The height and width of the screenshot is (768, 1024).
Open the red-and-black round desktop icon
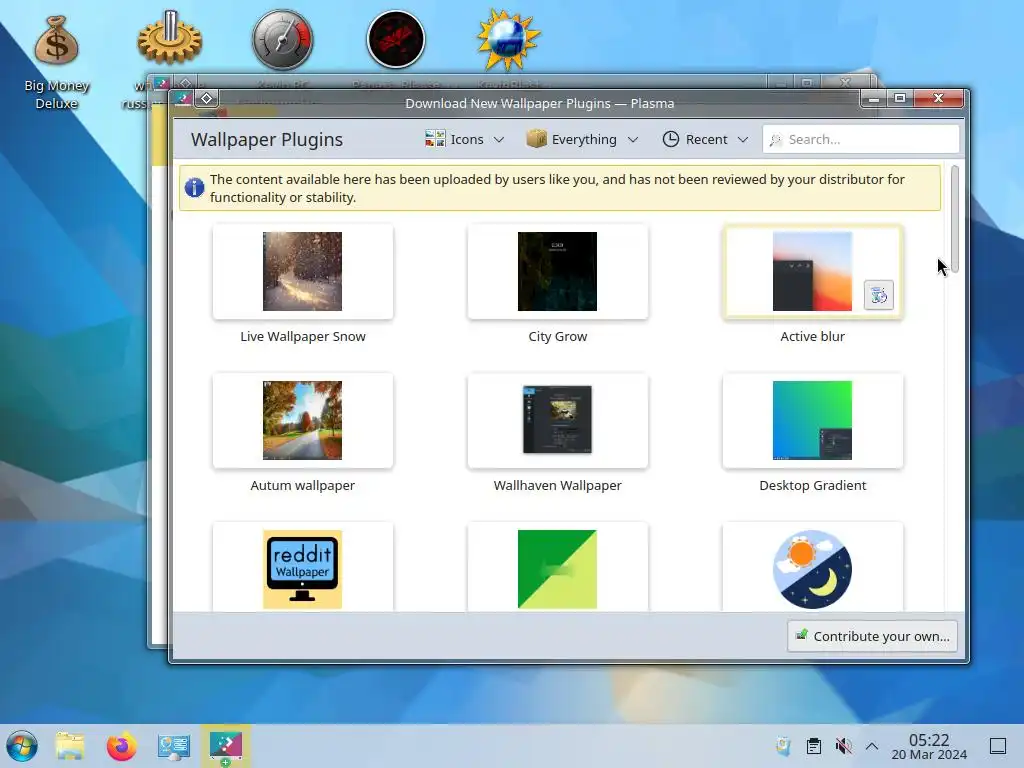[396, 39]
